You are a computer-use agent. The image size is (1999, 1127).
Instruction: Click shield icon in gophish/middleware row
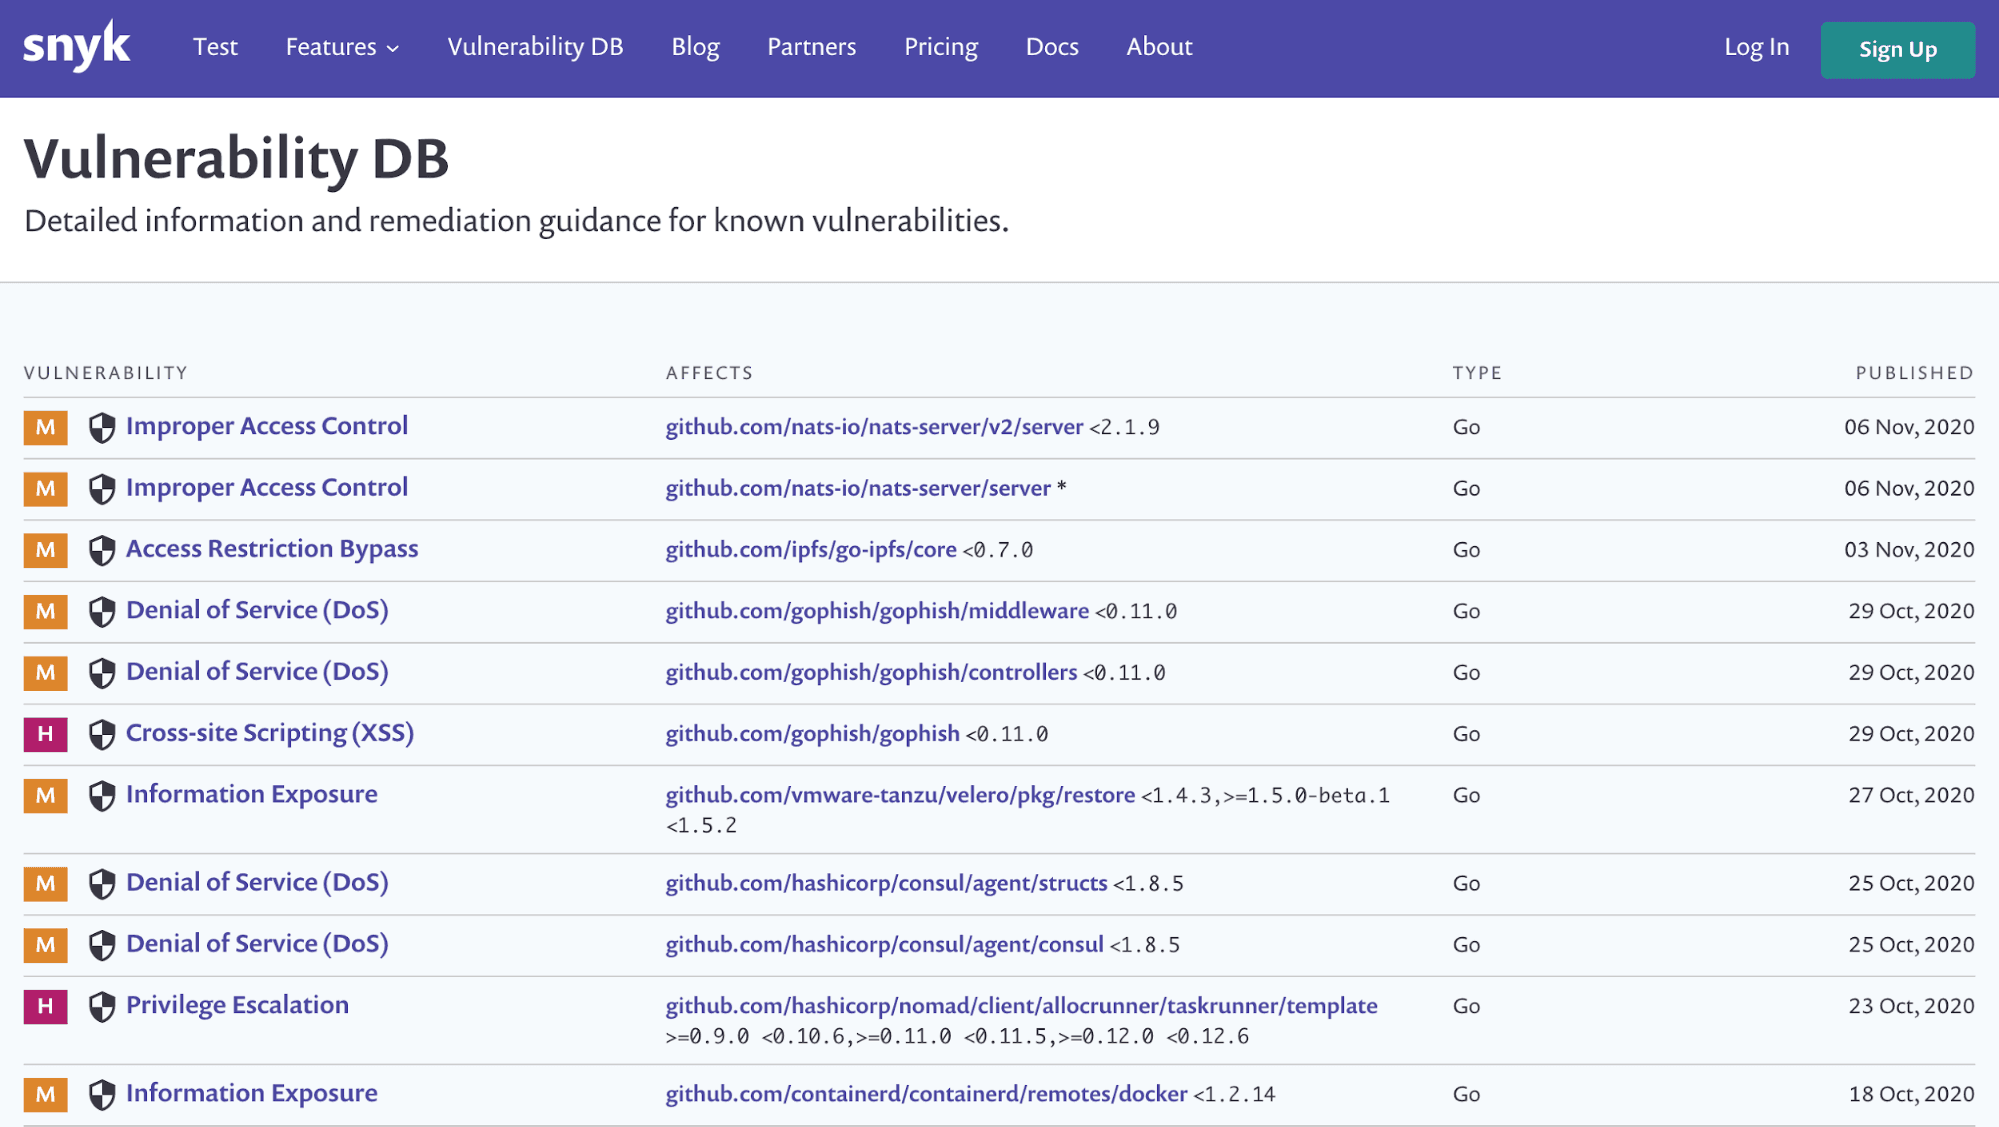pos(102,612)
